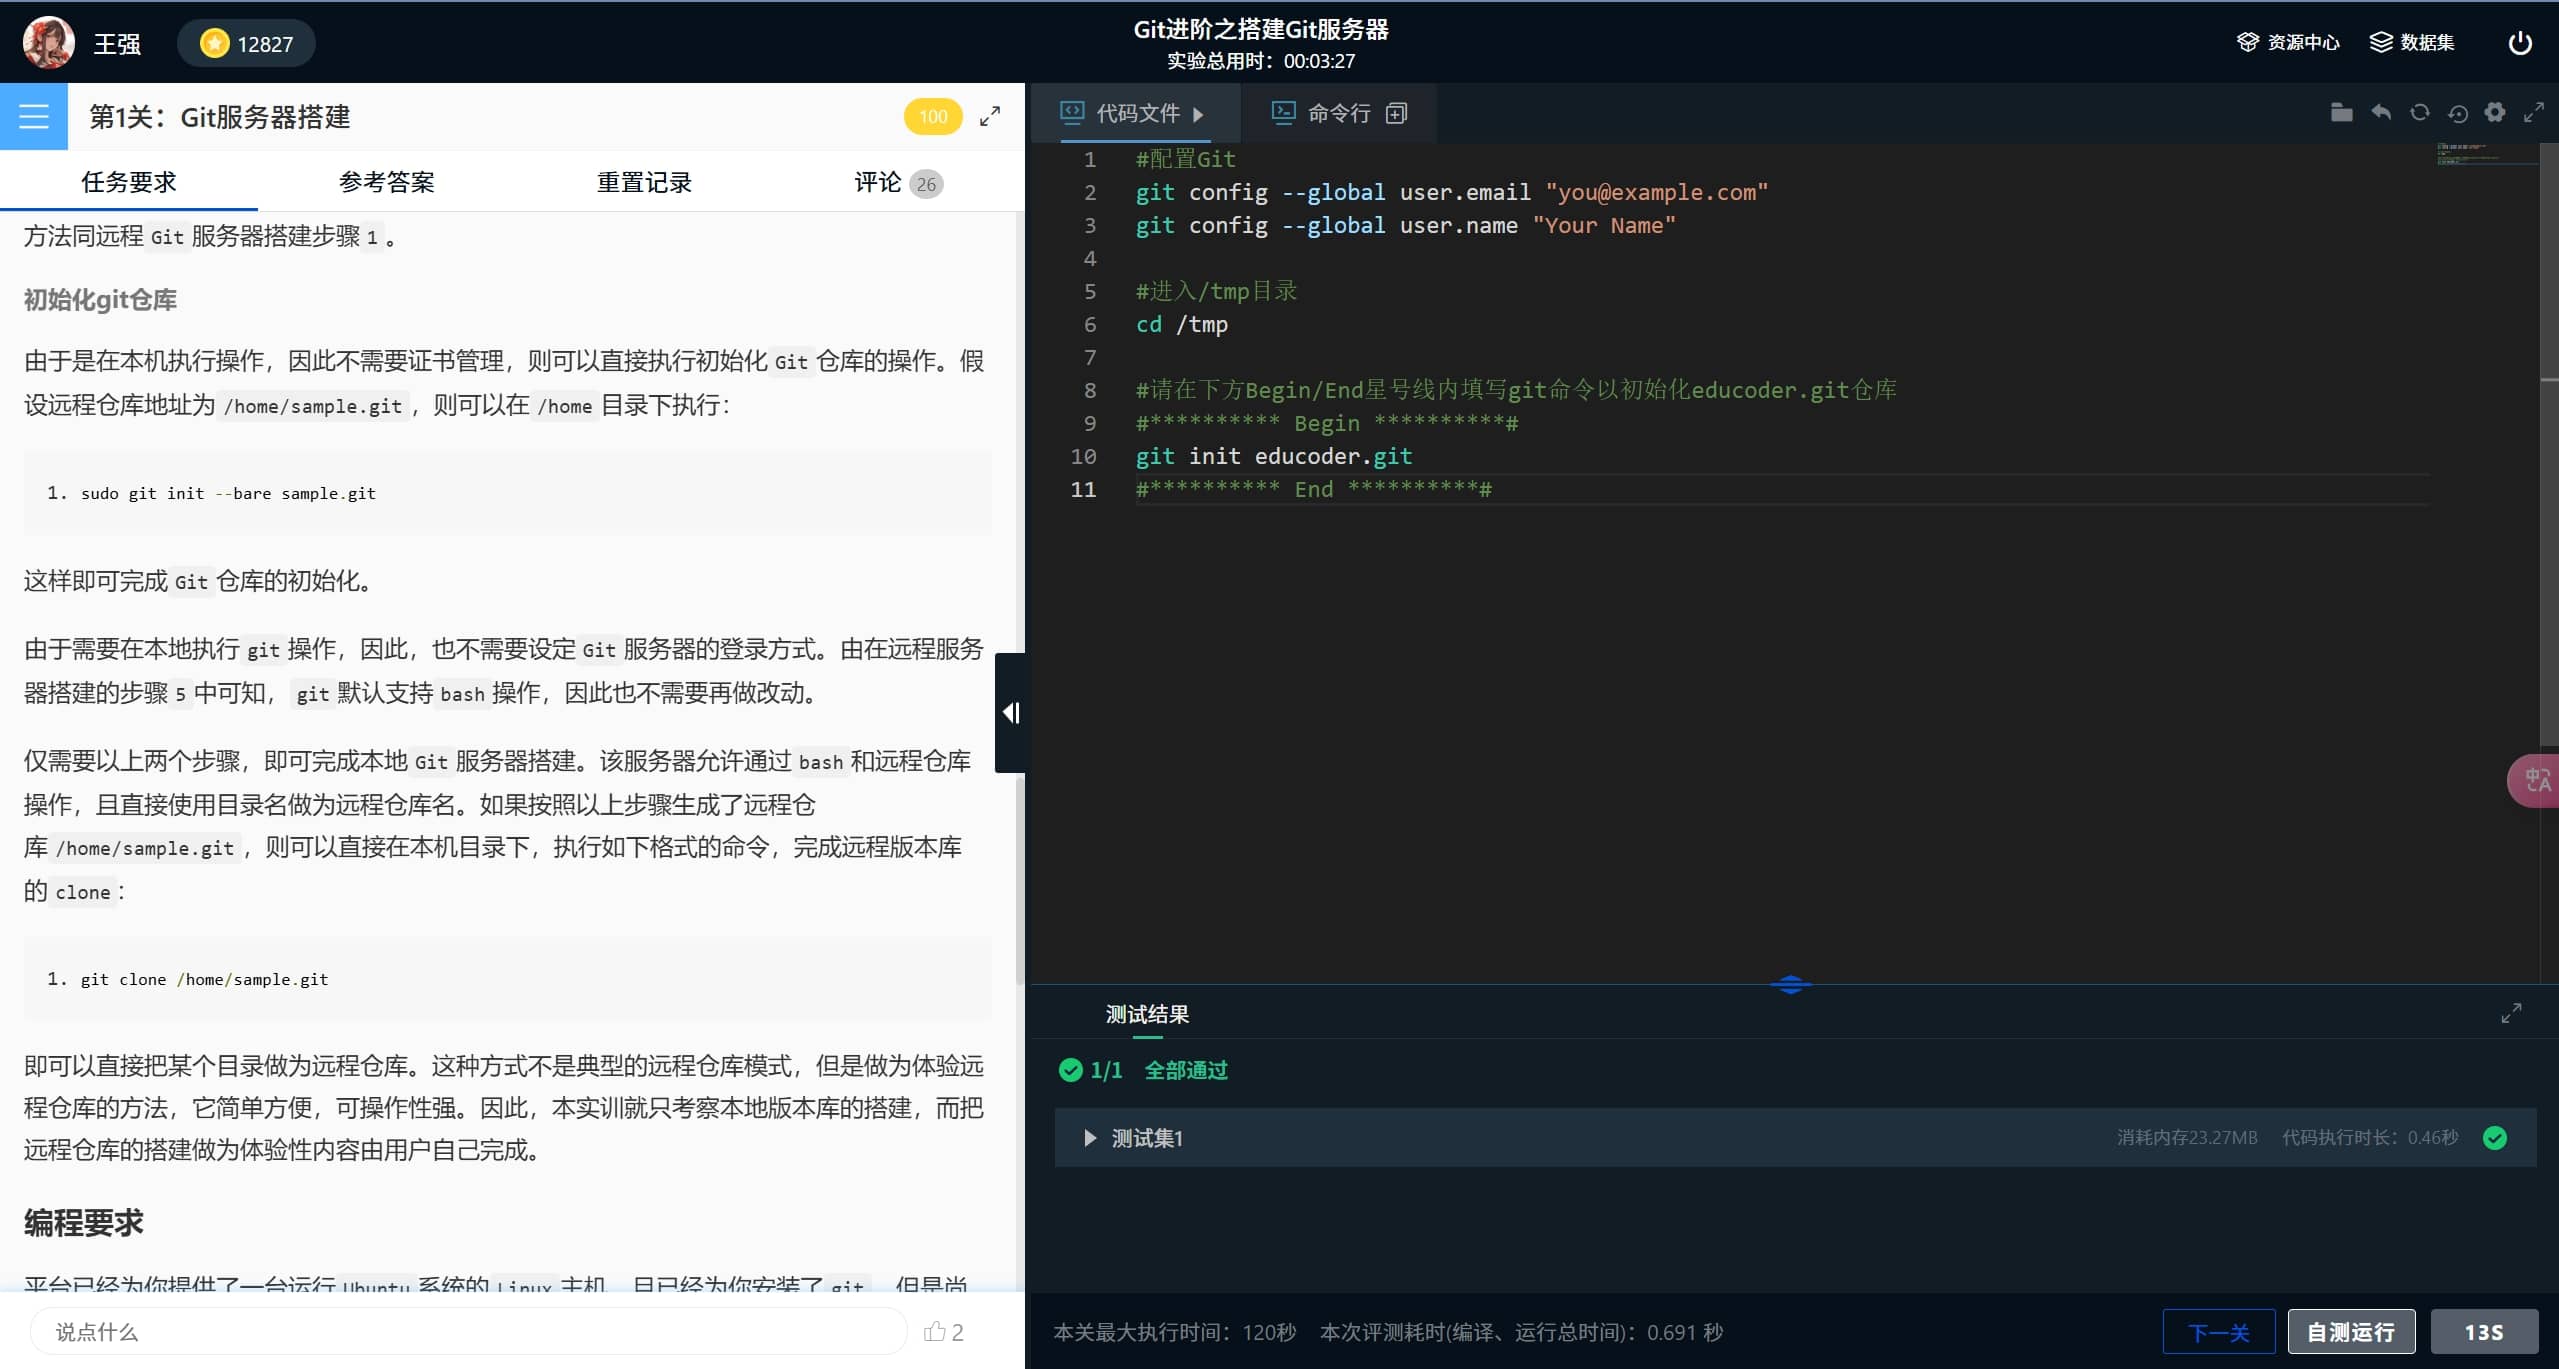Click line number 11 in gutter
The width and height of the screenshot is (2559, 1369).
click(1083, 489)
